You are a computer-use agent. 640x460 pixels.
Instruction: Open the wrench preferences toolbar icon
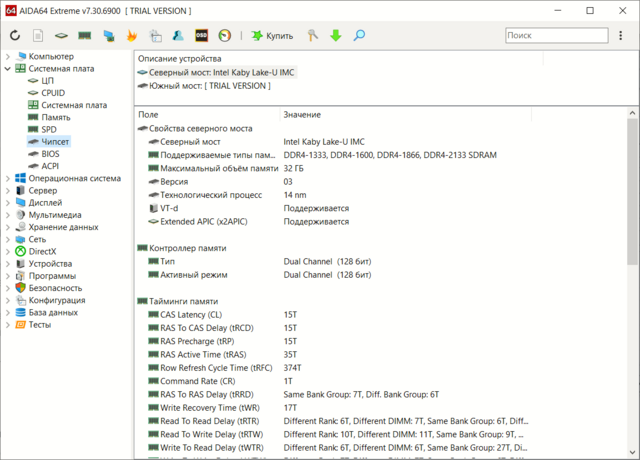[312, 36]
